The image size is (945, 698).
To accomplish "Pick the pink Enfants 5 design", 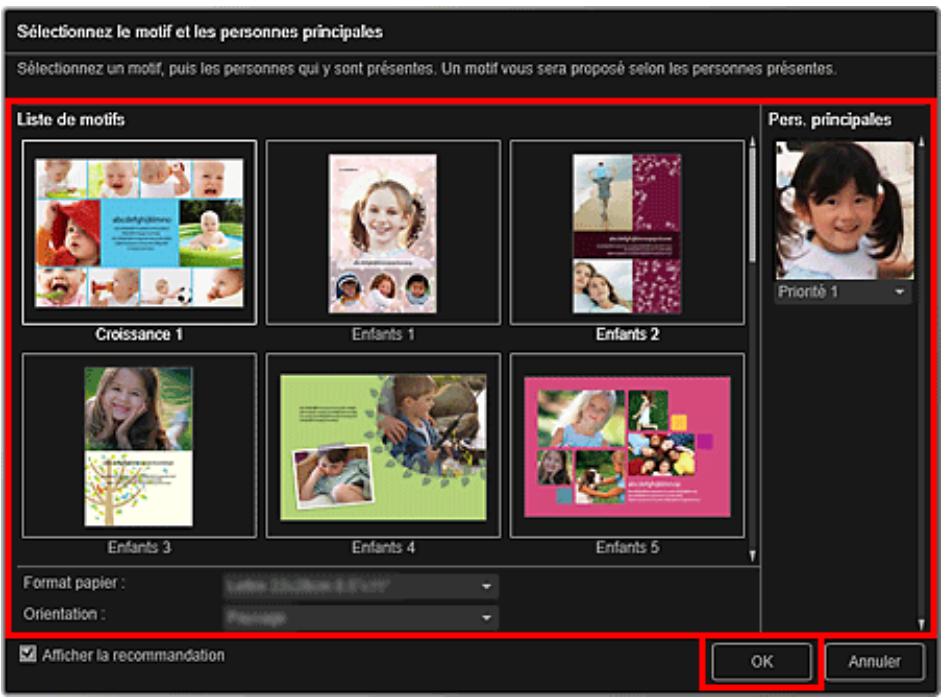I will point(627,446).
